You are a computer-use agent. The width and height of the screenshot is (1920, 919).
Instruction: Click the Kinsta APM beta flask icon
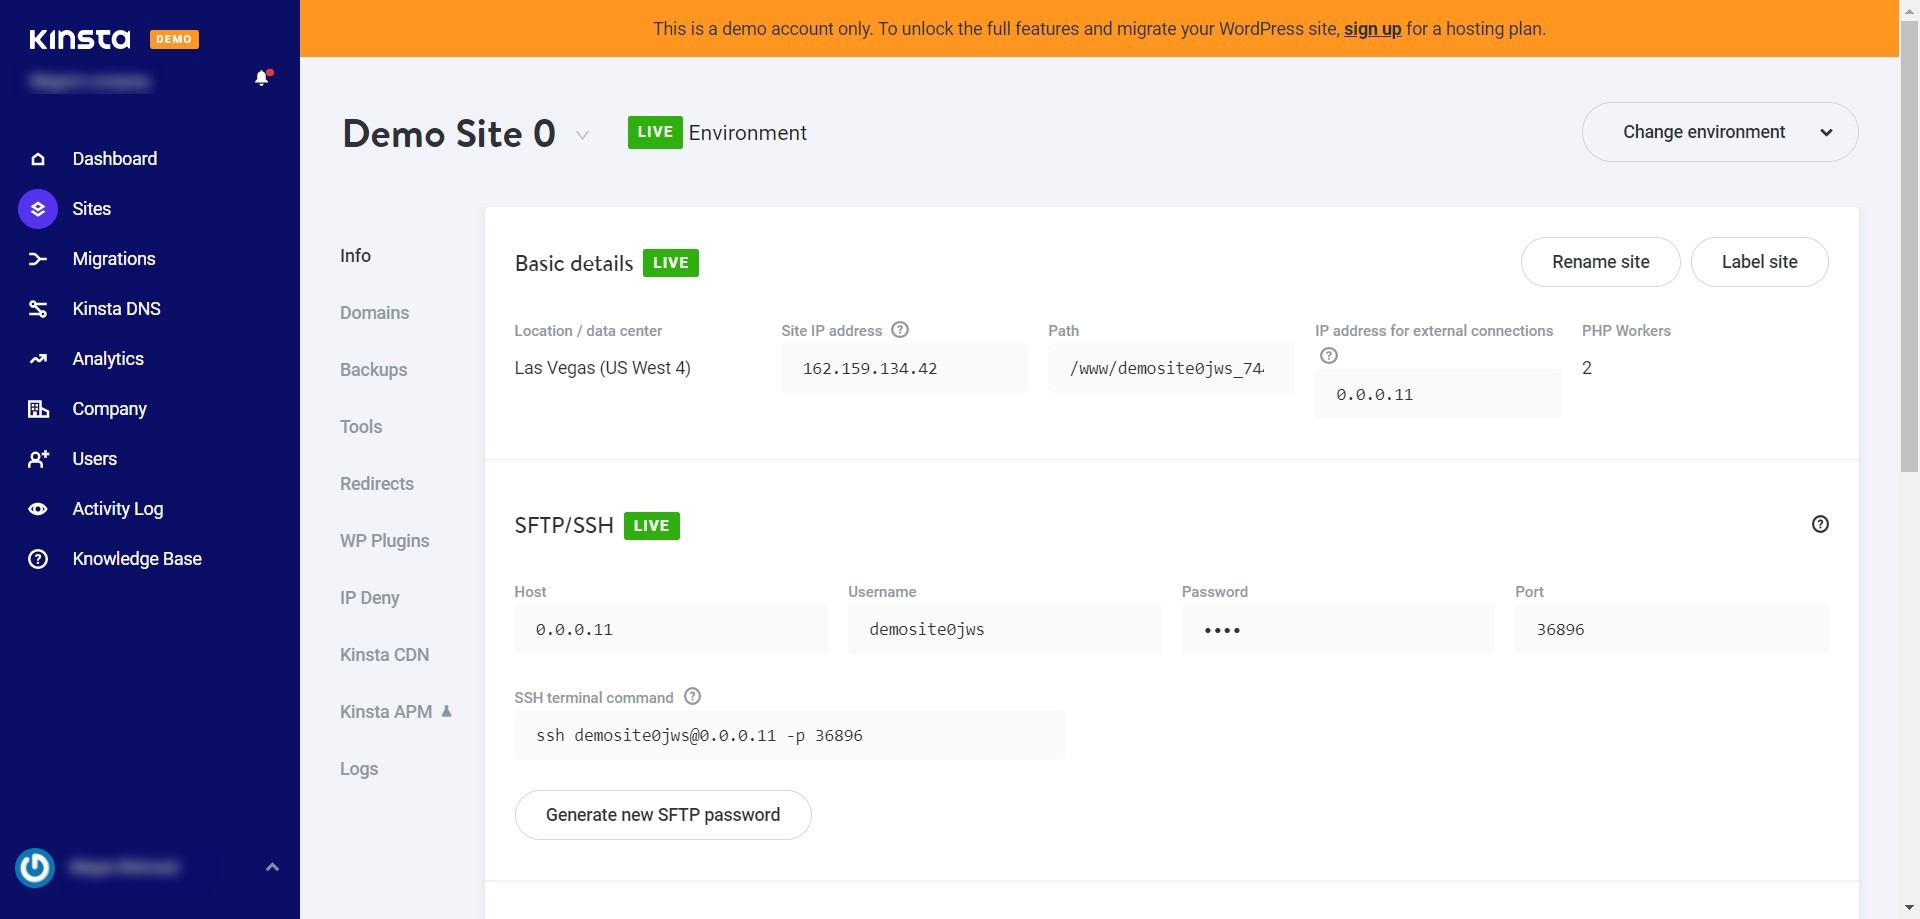(447, 711)
